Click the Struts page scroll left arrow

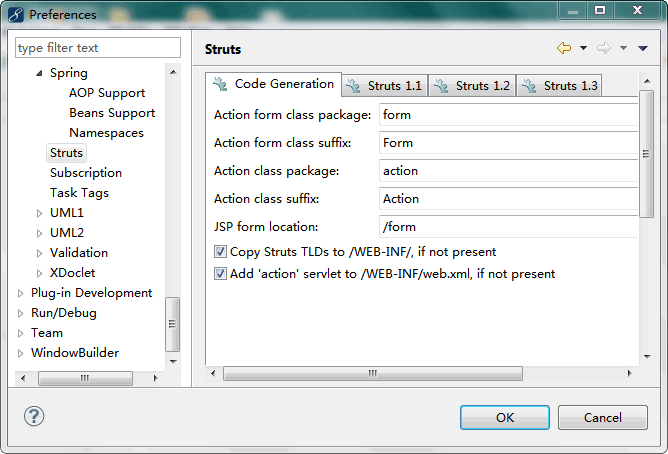[213, 374]
